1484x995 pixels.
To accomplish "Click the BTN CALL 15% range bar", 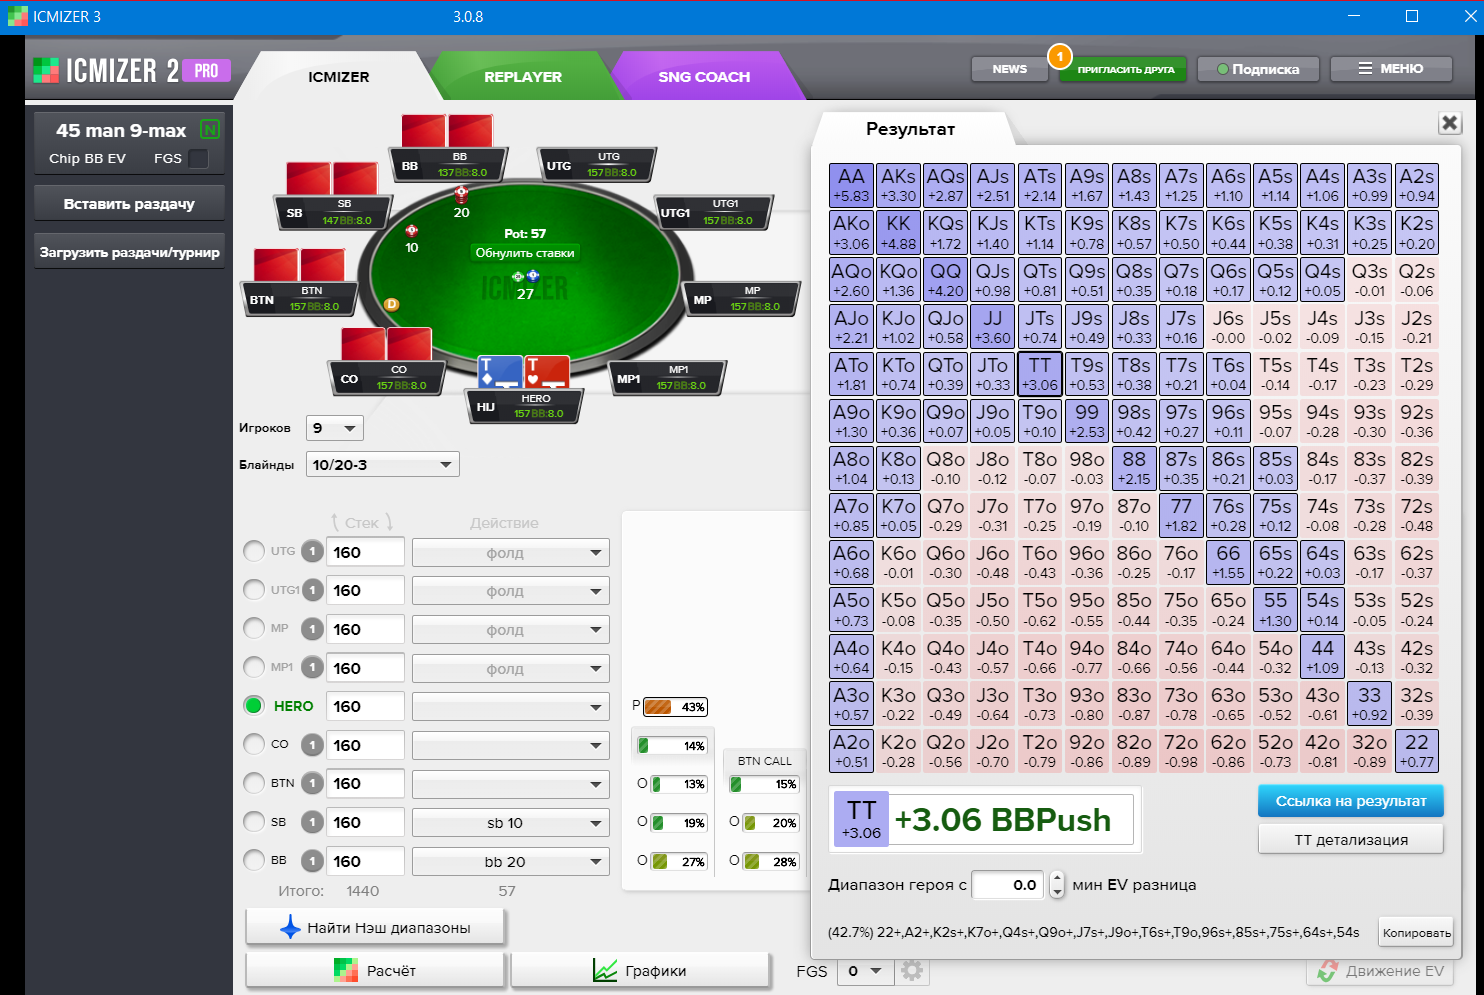I will (764, 784).
